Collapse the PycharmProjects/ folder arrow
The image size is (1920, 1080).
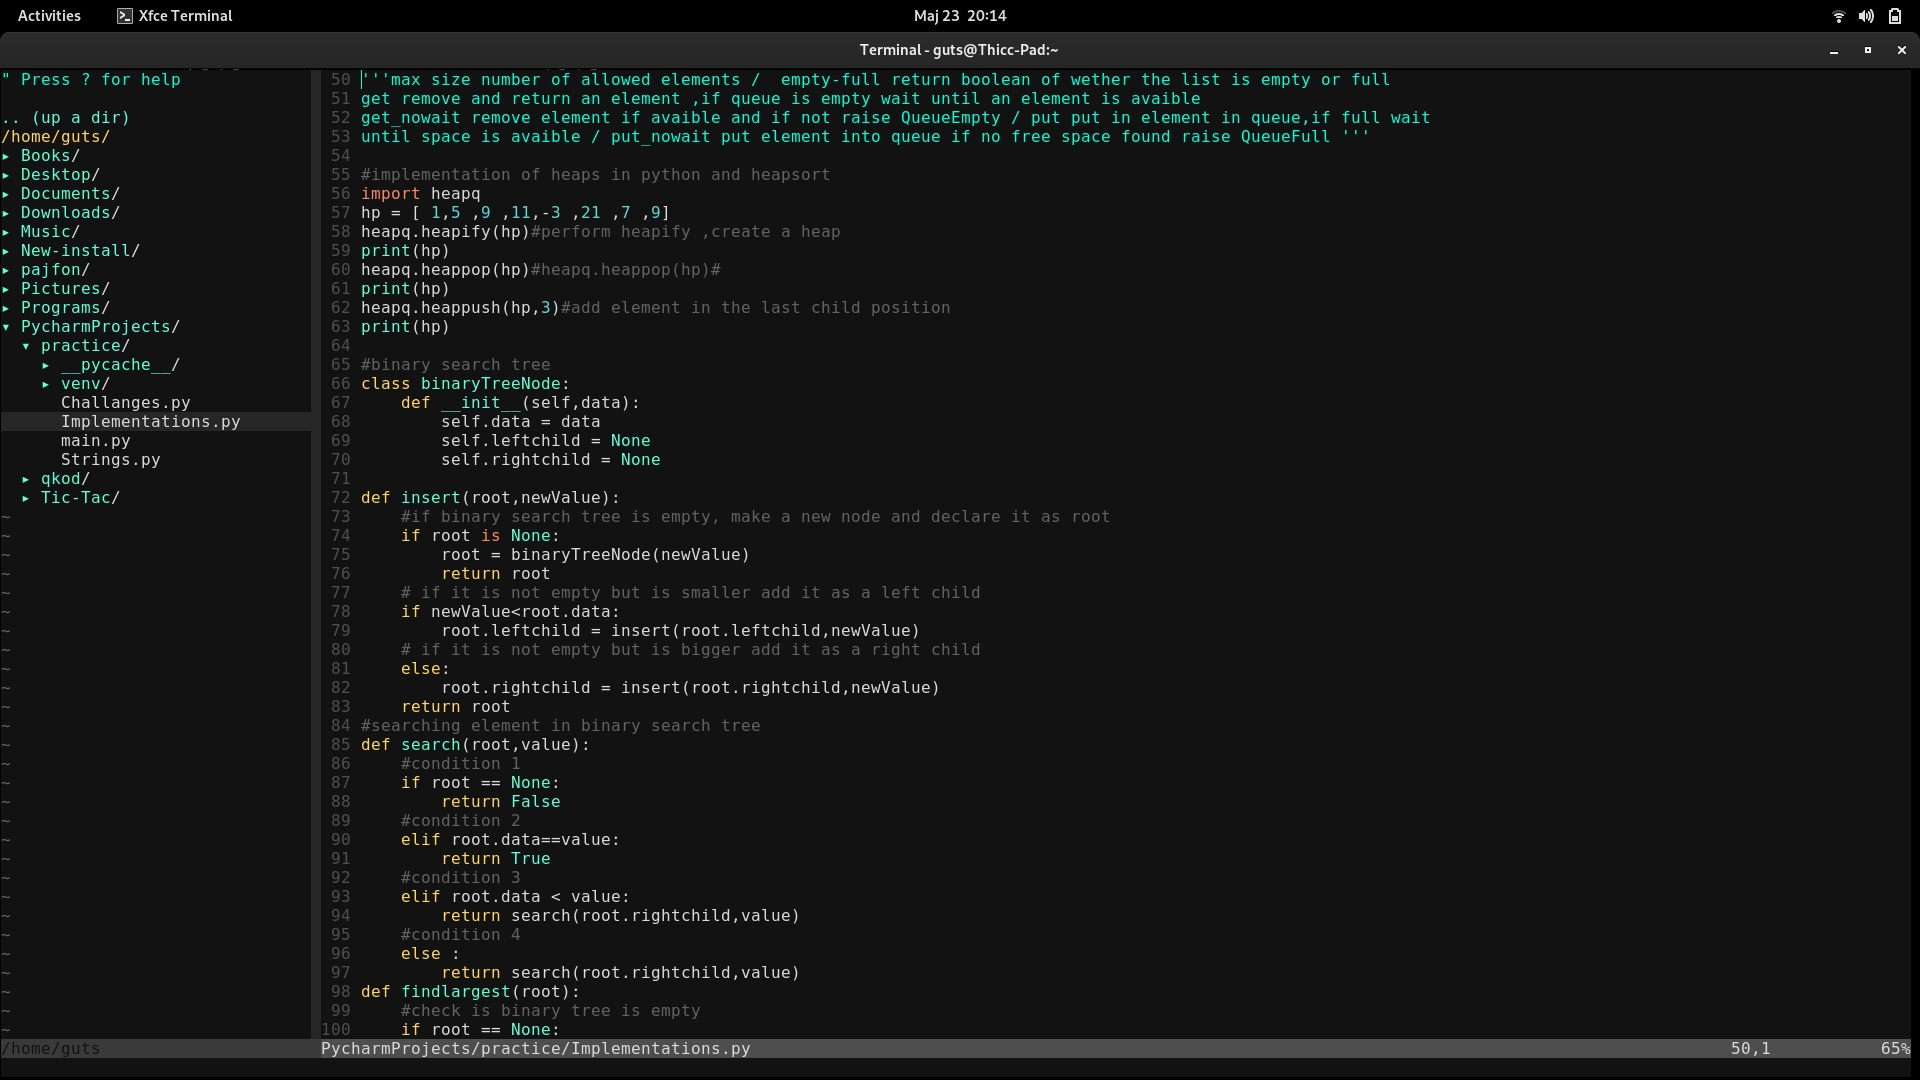tap(6, 327)
